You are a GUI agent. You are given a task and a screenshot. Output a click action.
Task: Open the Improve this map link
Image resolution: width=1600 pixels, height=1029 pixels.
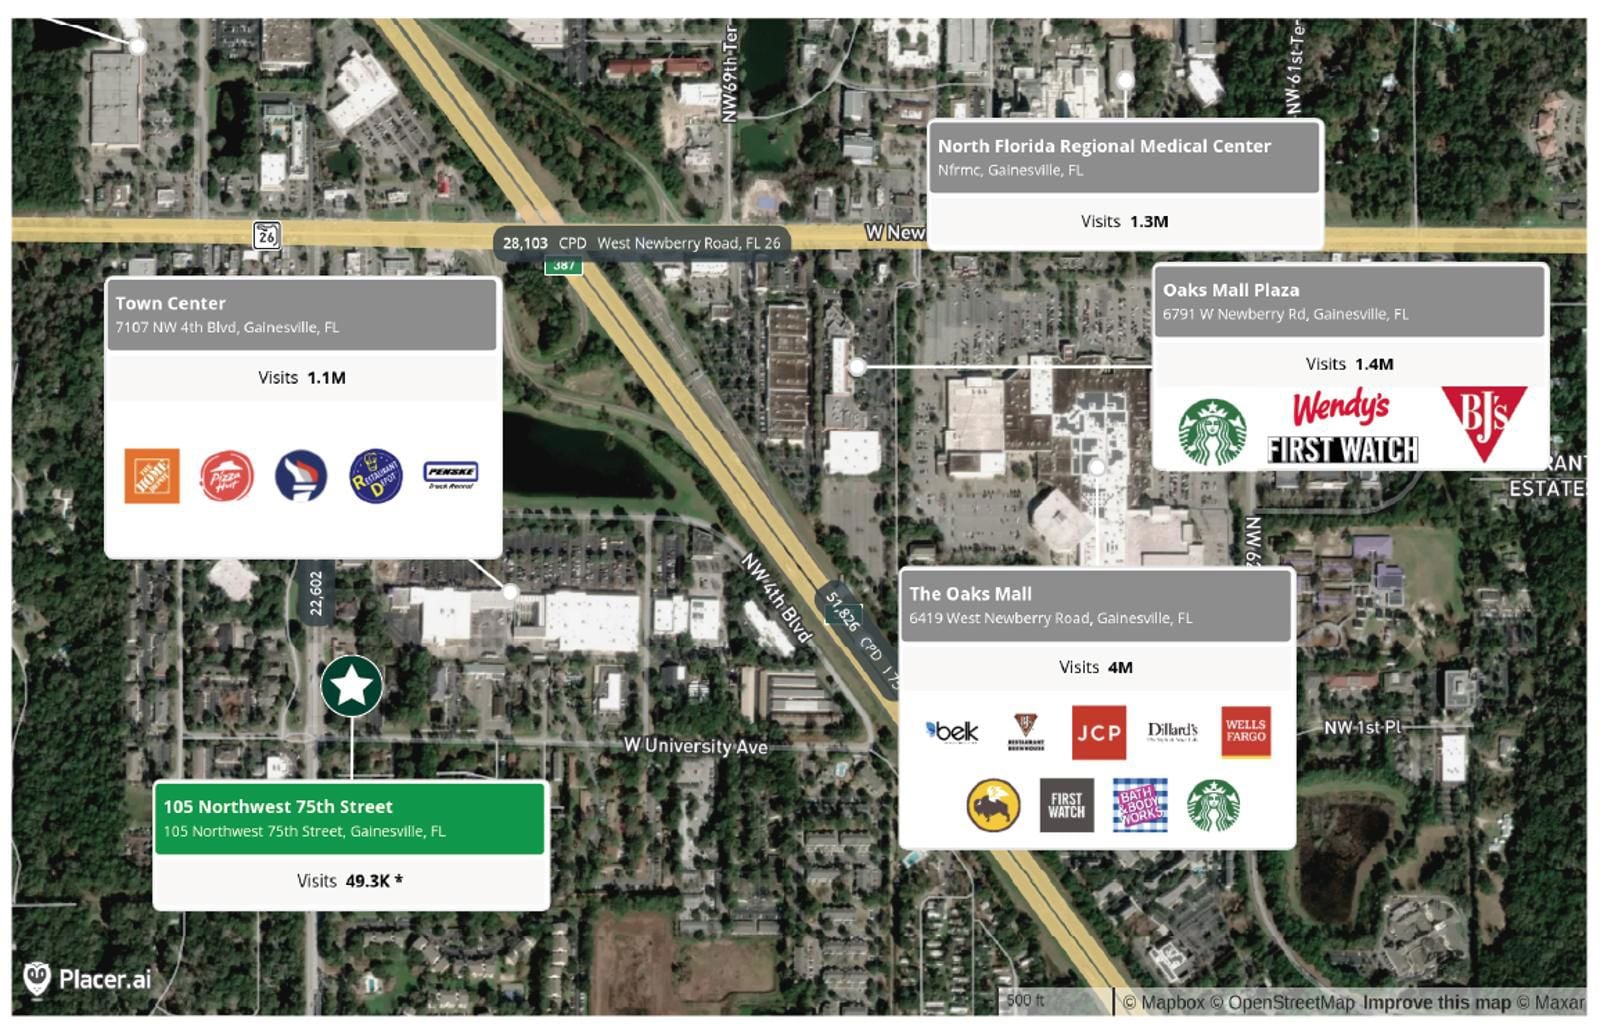pyautogui.click(x=1436, y=1002)
